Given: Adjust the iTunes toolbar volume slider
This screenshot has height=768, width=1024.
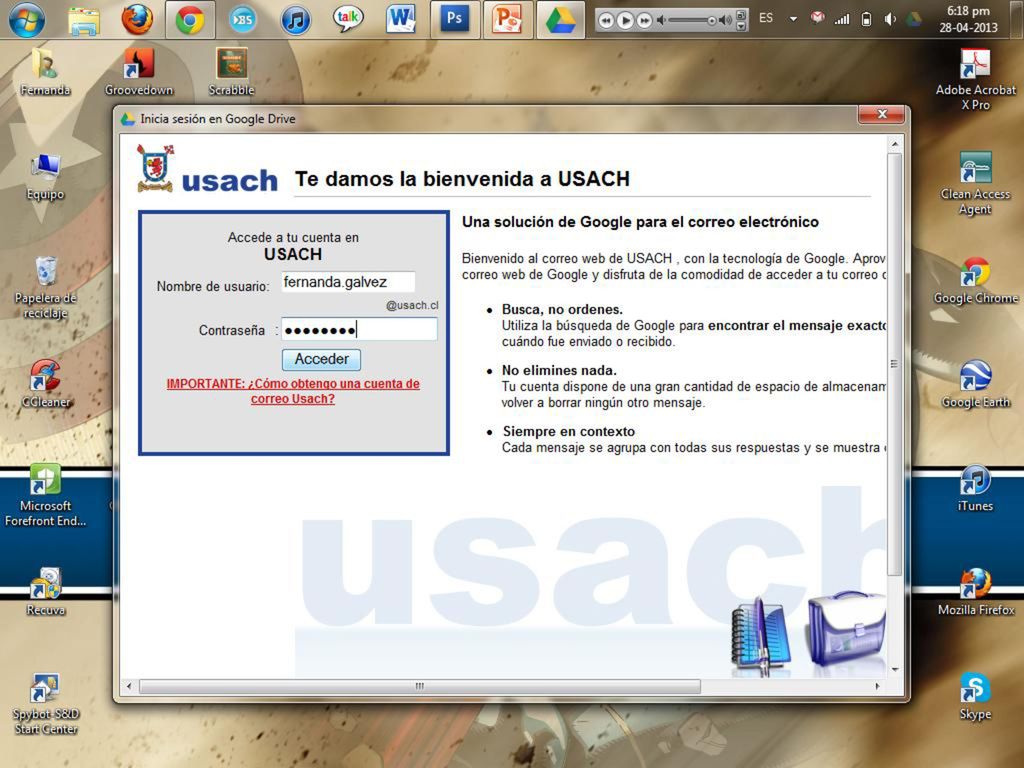Looking at the screenshot, I should point(694,21).
